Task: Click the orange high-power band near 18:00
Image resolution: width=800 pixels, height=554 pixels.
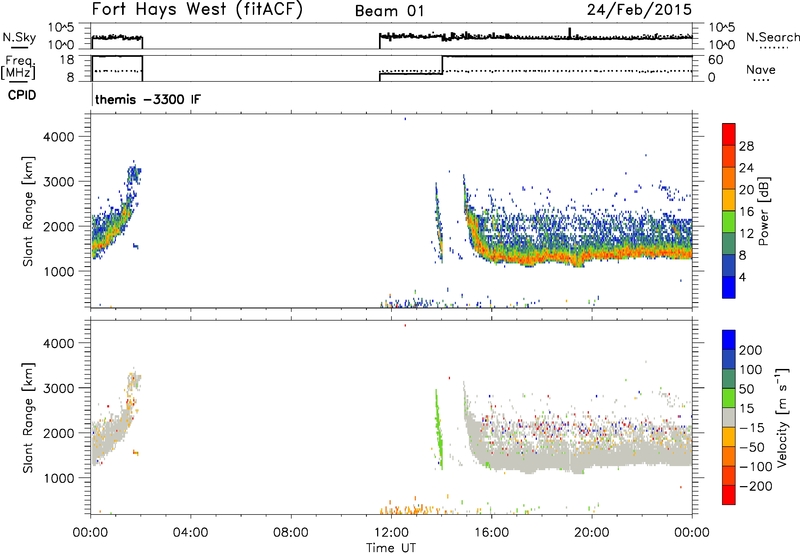Action: [542, 257]
